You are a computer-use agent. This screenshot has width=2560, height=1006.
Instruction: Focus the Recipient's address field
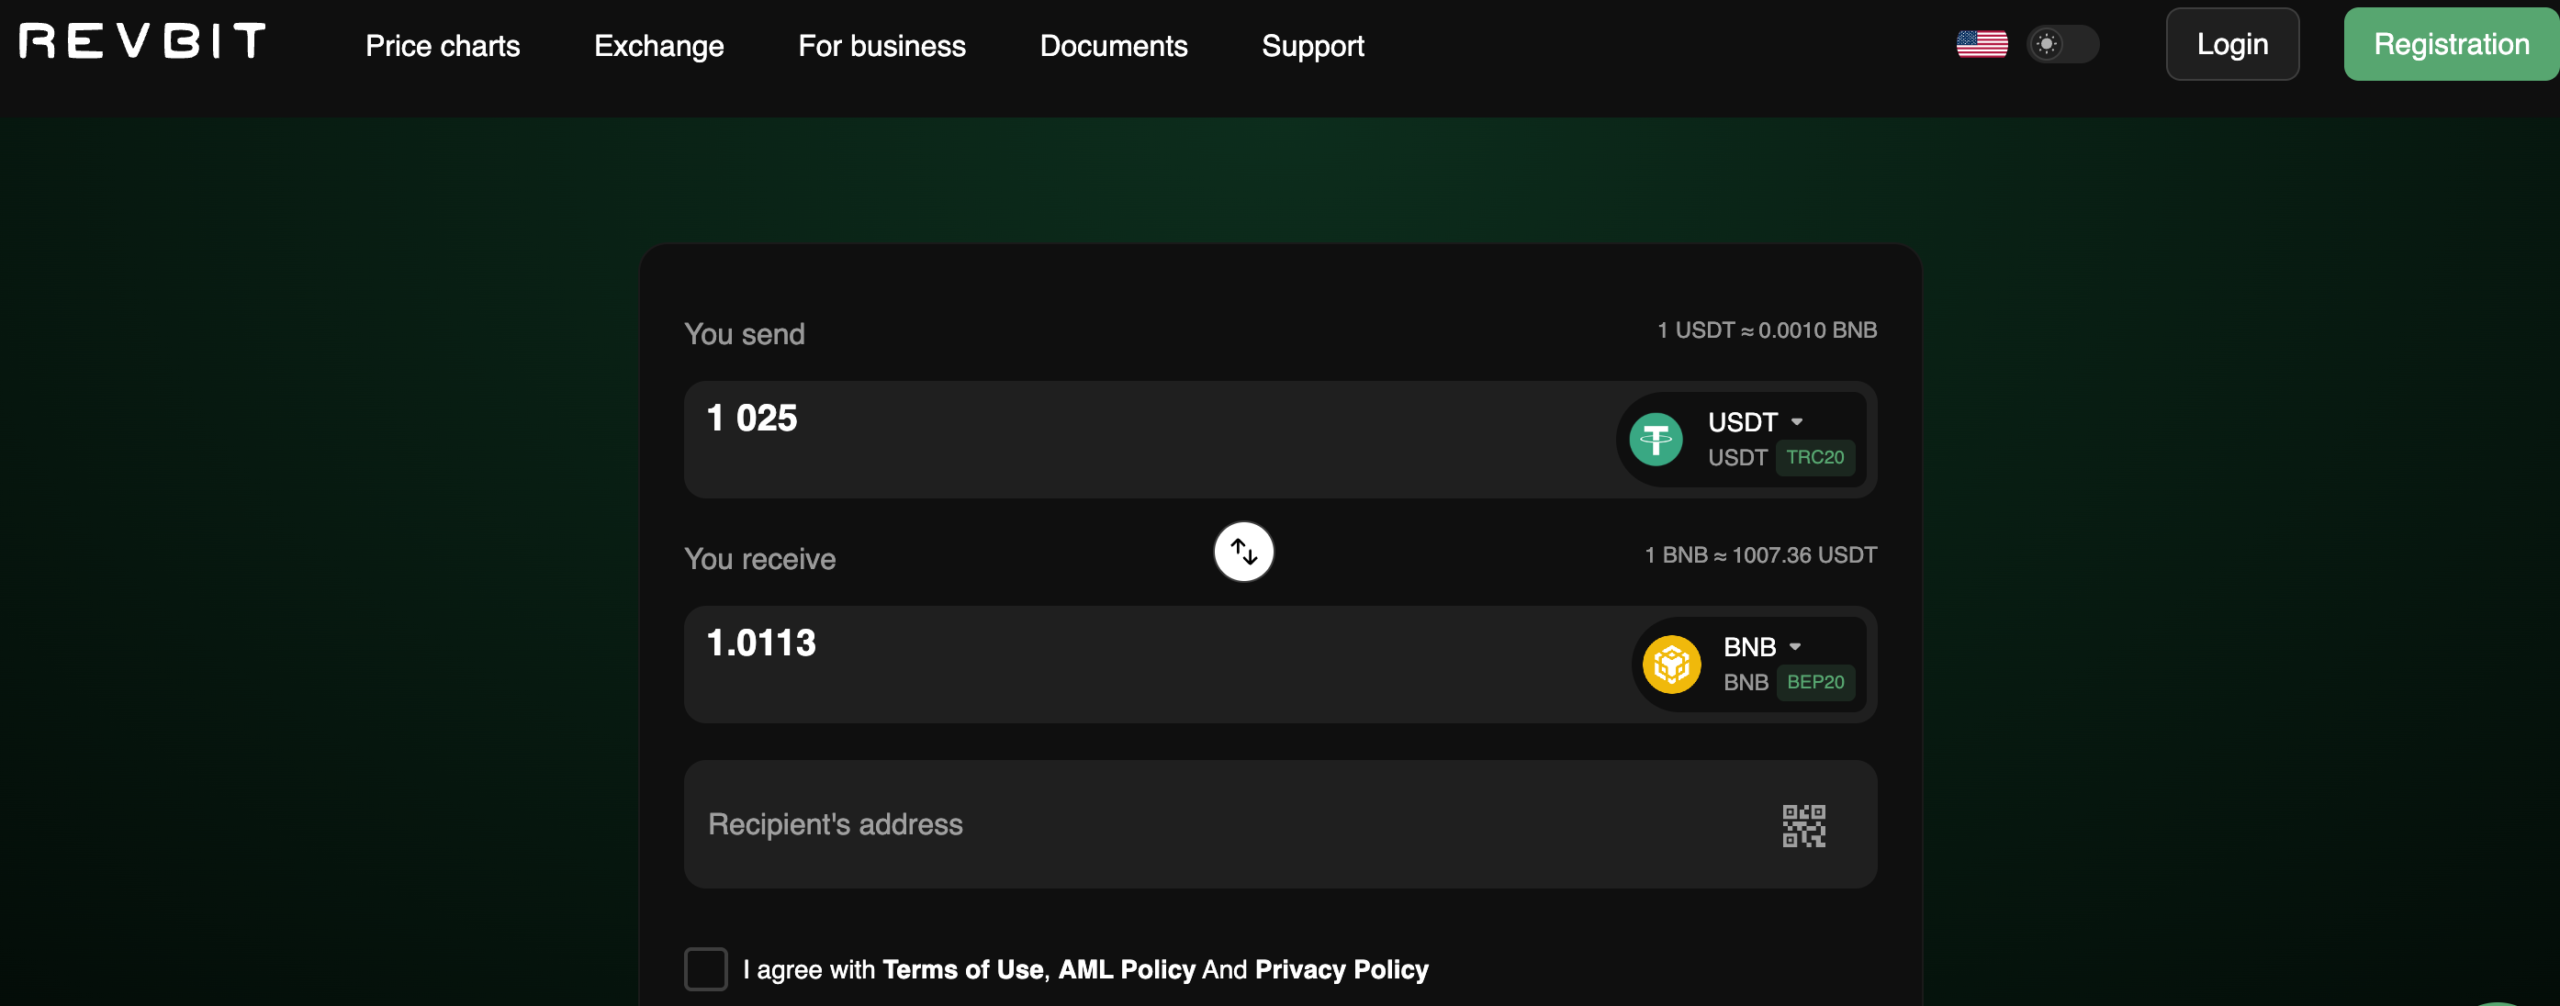coord(1200,825)
